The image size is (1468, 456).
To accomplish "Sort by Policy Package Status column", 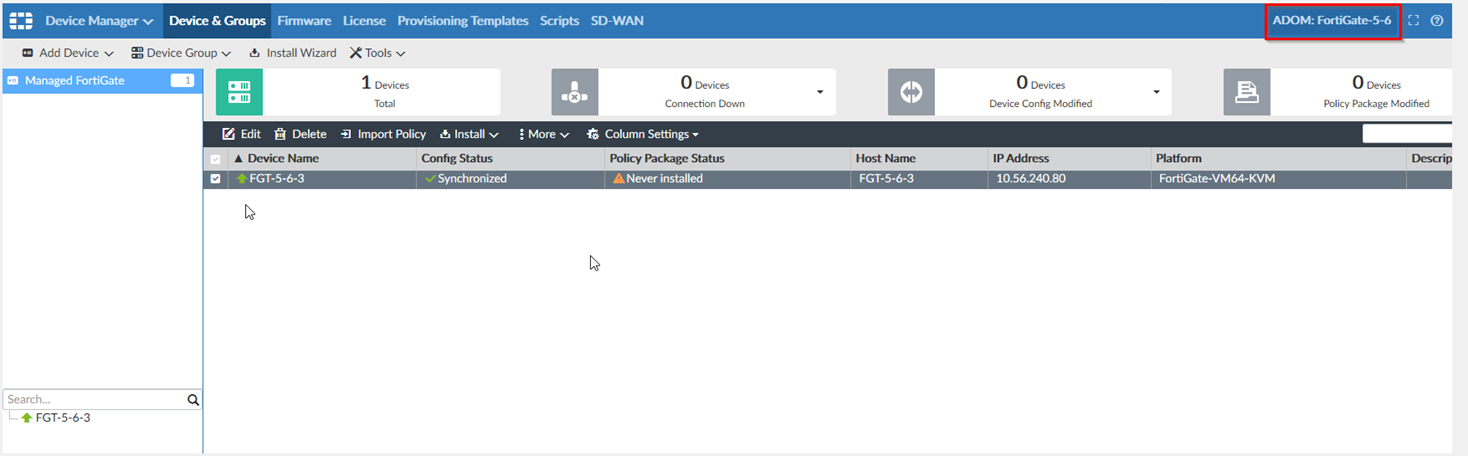I will (667, 158).
